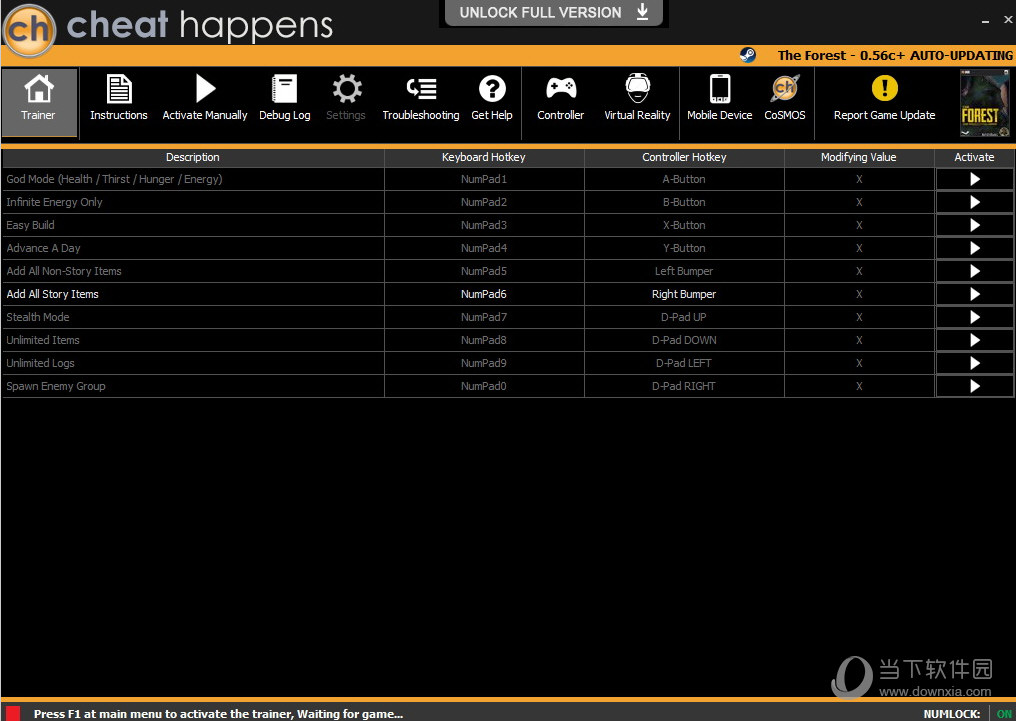The width and height of the screenshot is (1016, 721).
Task: Select Easy Build description text
Action: [30, 225]
